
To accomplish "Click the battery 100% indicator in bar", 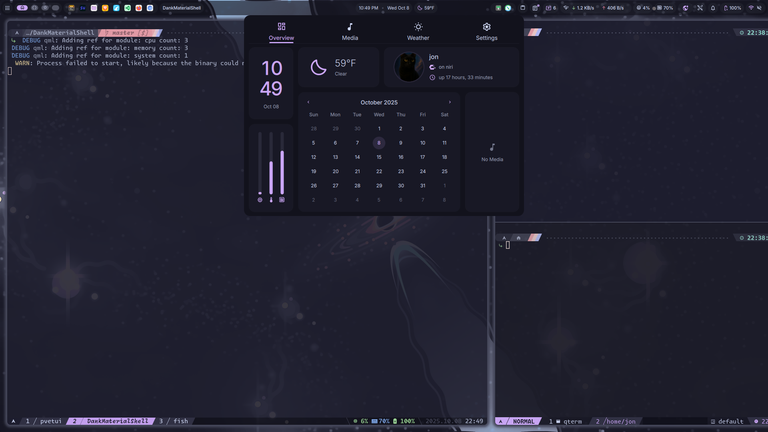I will (x=732, y=7).
